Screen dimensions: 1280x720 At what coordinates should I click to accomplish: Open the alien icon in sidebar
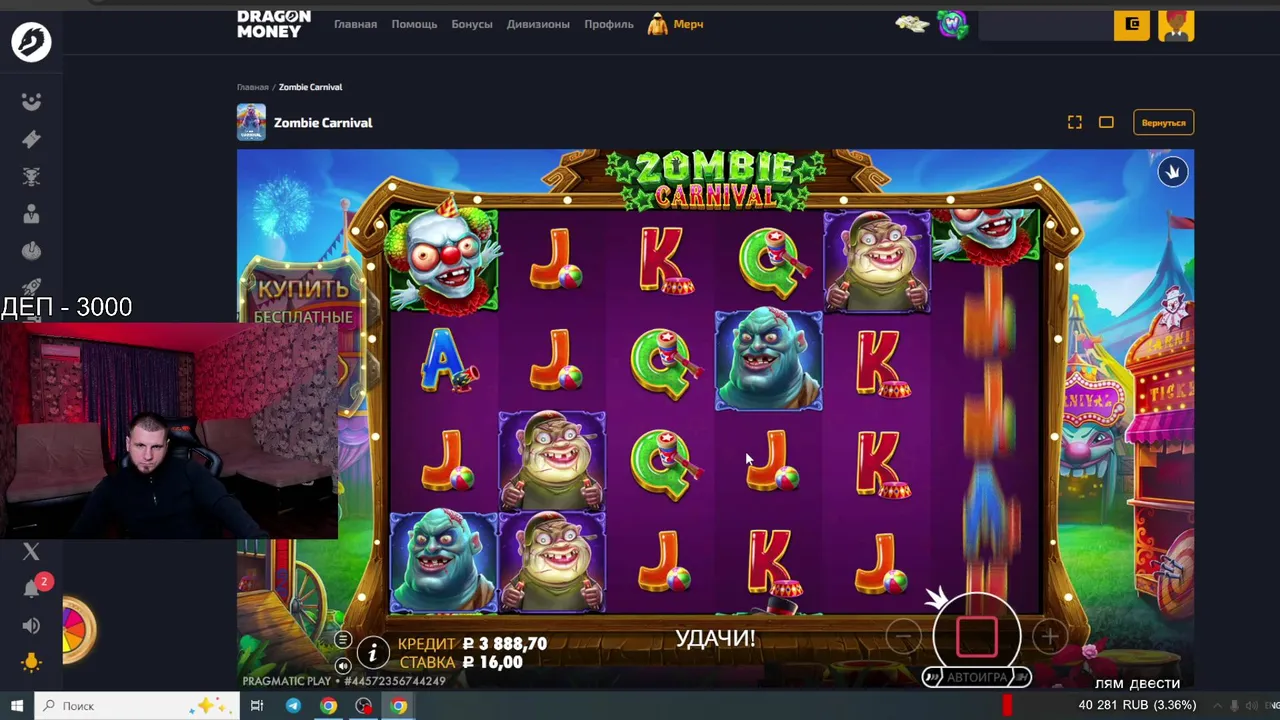coord(31,177)
